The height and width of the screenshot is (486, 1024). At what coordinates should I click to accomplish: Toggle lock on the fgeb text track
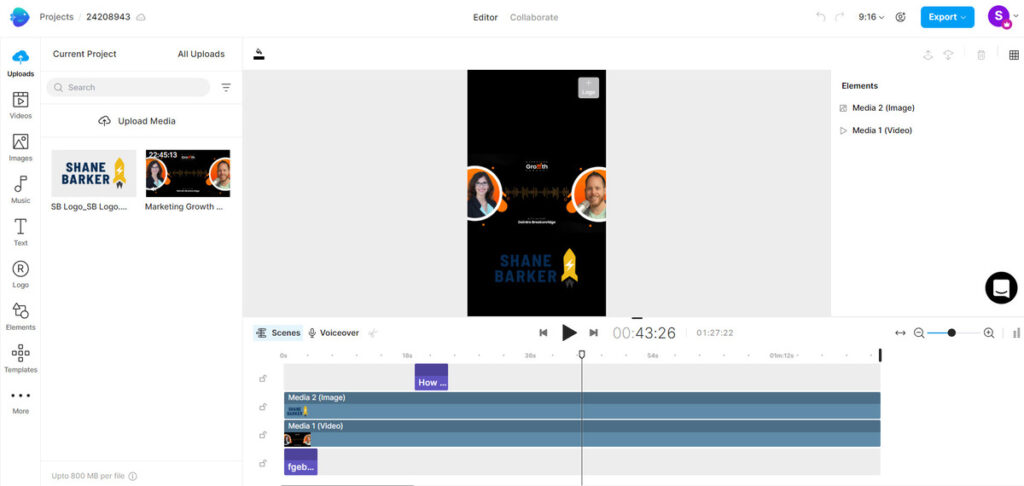263,462
